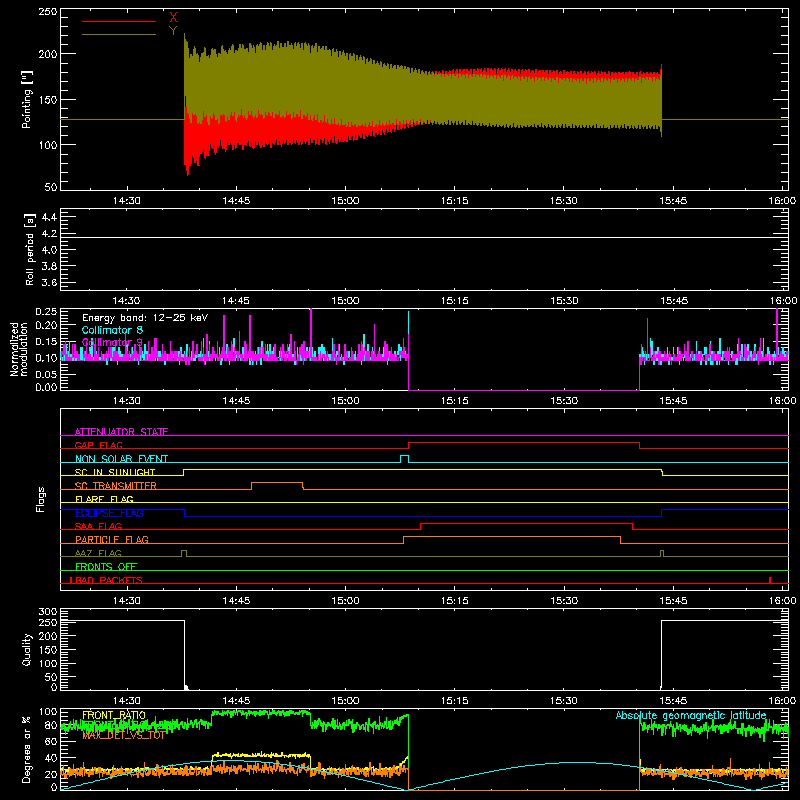Click the '4.4' tick on Roll period axis

click(49, 217)
